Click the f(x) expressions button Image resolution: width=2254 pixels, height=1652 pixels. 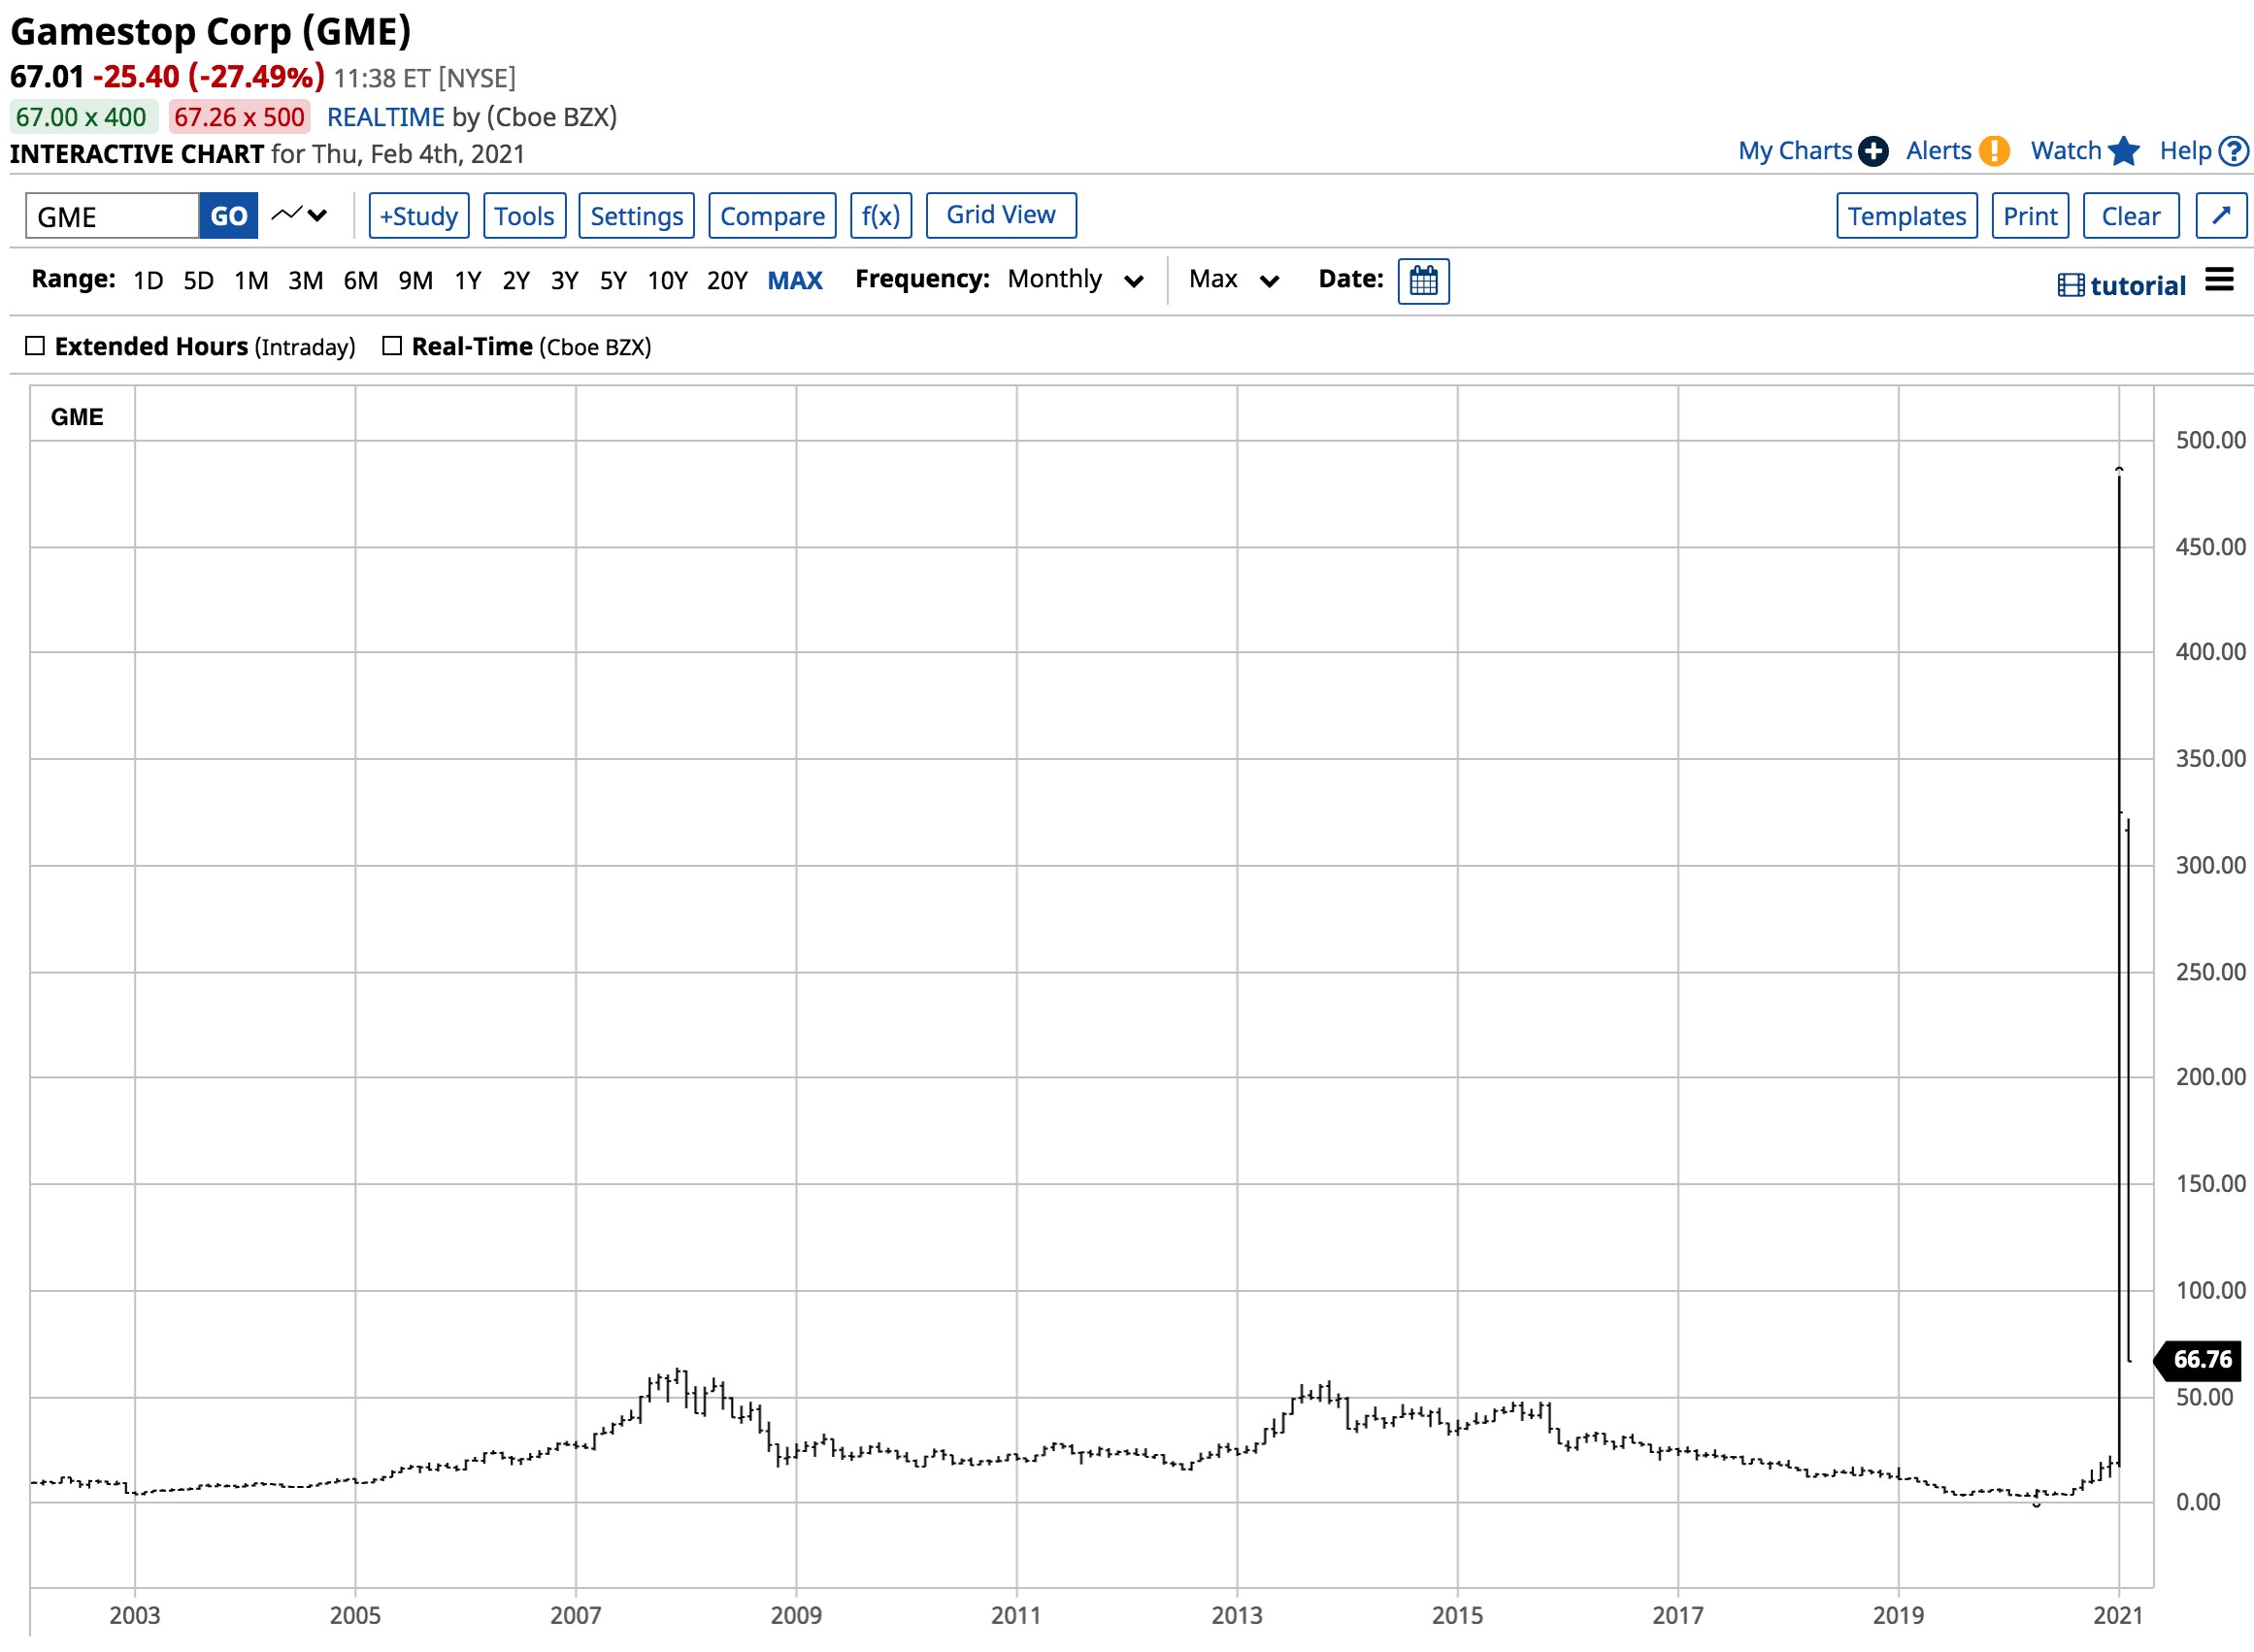(880, 215)
